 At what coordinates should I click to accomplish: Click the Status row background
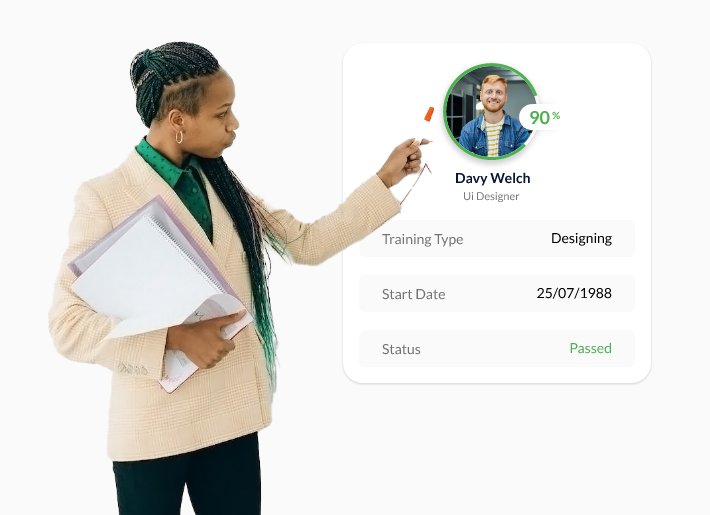coord(497,348)
